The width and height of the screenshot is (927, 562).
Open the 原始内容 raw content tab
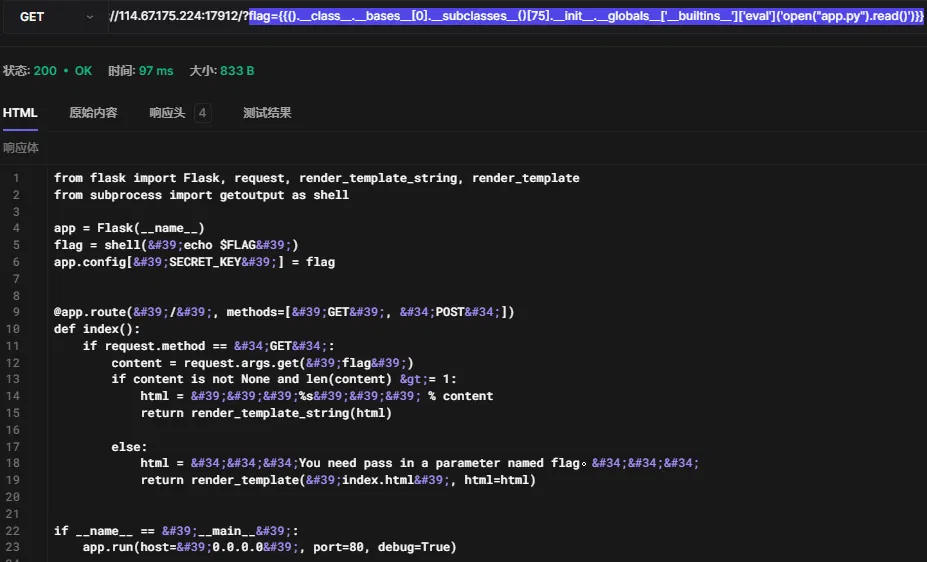pyautogui.click(x=93, y=113)
